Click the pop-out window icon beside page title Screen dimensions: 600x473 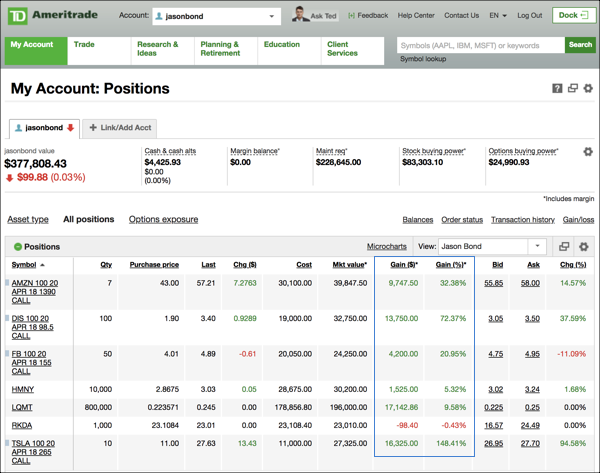pyautogui.click(x=573, y=89)
